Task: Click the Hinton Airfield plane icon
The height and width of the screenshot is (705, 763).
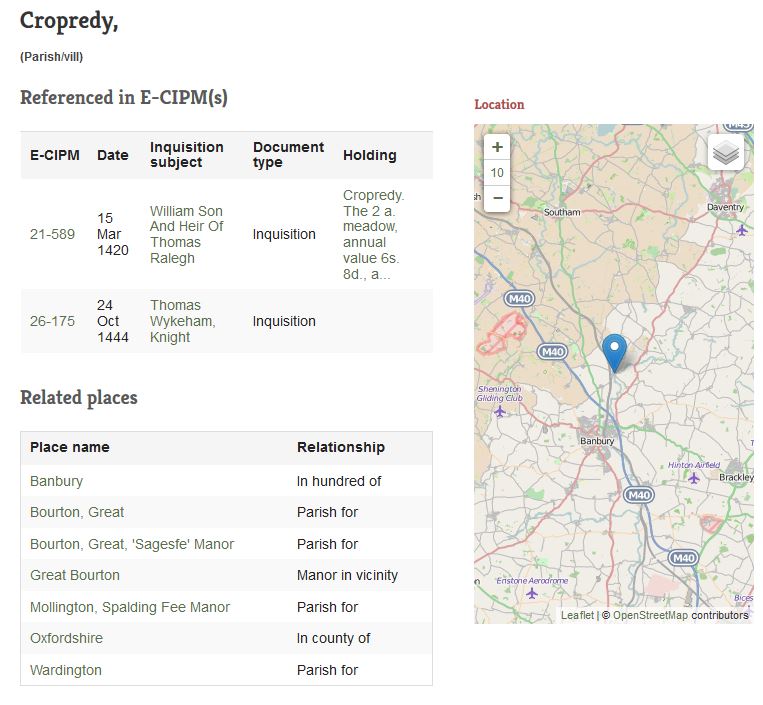Action: [x=693, y=478]
